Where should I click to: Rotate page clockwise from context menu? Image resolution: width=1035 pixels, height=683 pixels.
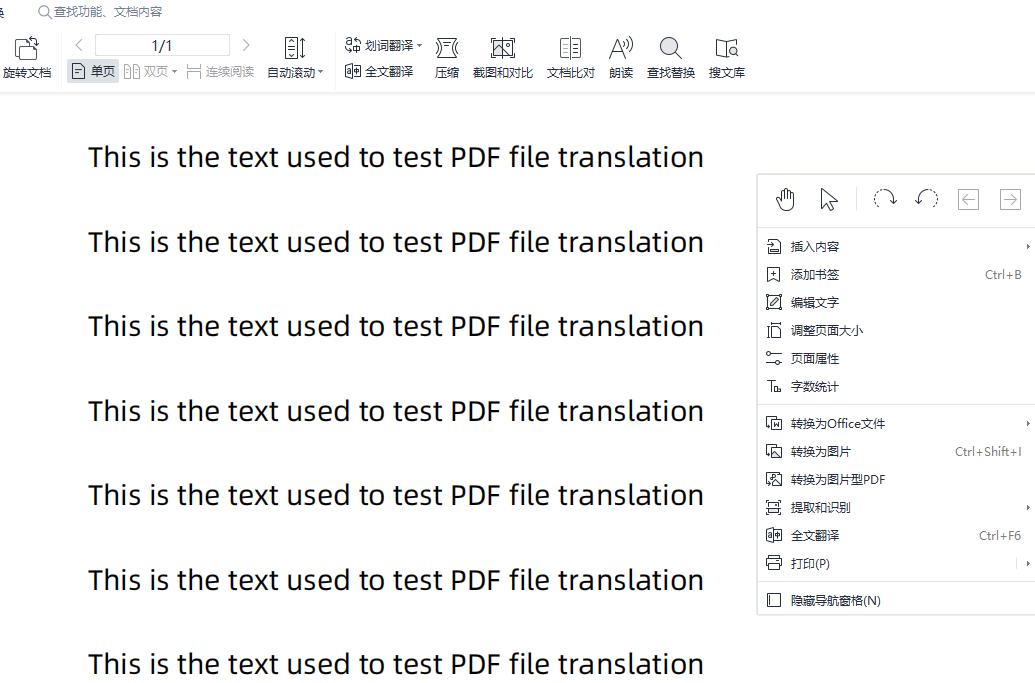(884, 199)
